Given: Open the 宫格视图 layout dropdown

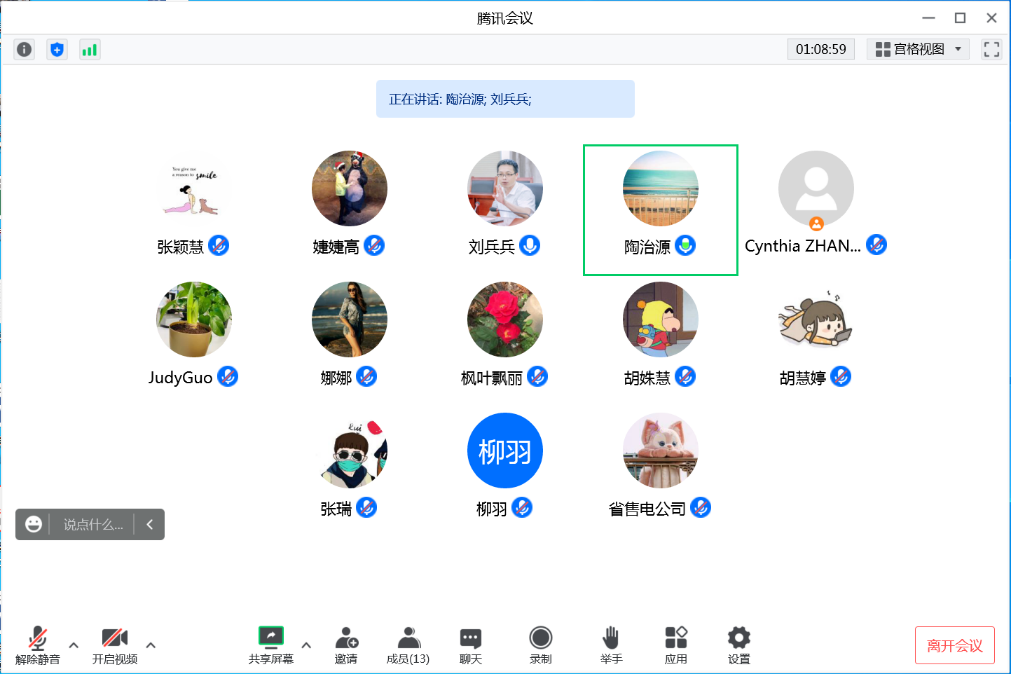Looking at the screenshot, I should point(918,50).
